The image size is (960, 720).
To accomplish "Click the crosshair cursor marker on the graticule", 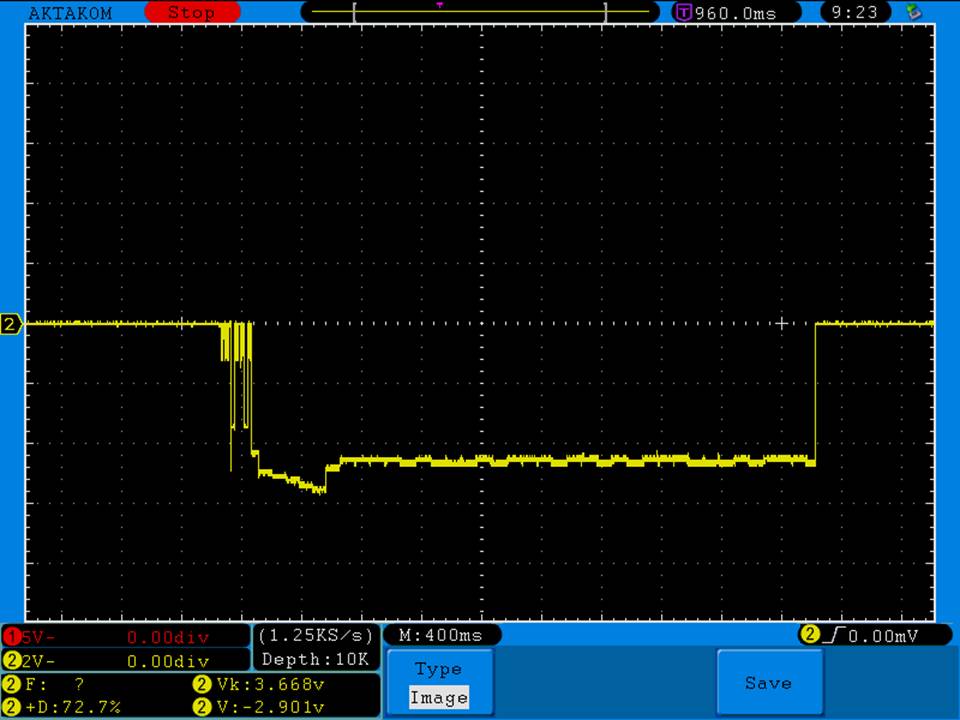I will point(782,323).
